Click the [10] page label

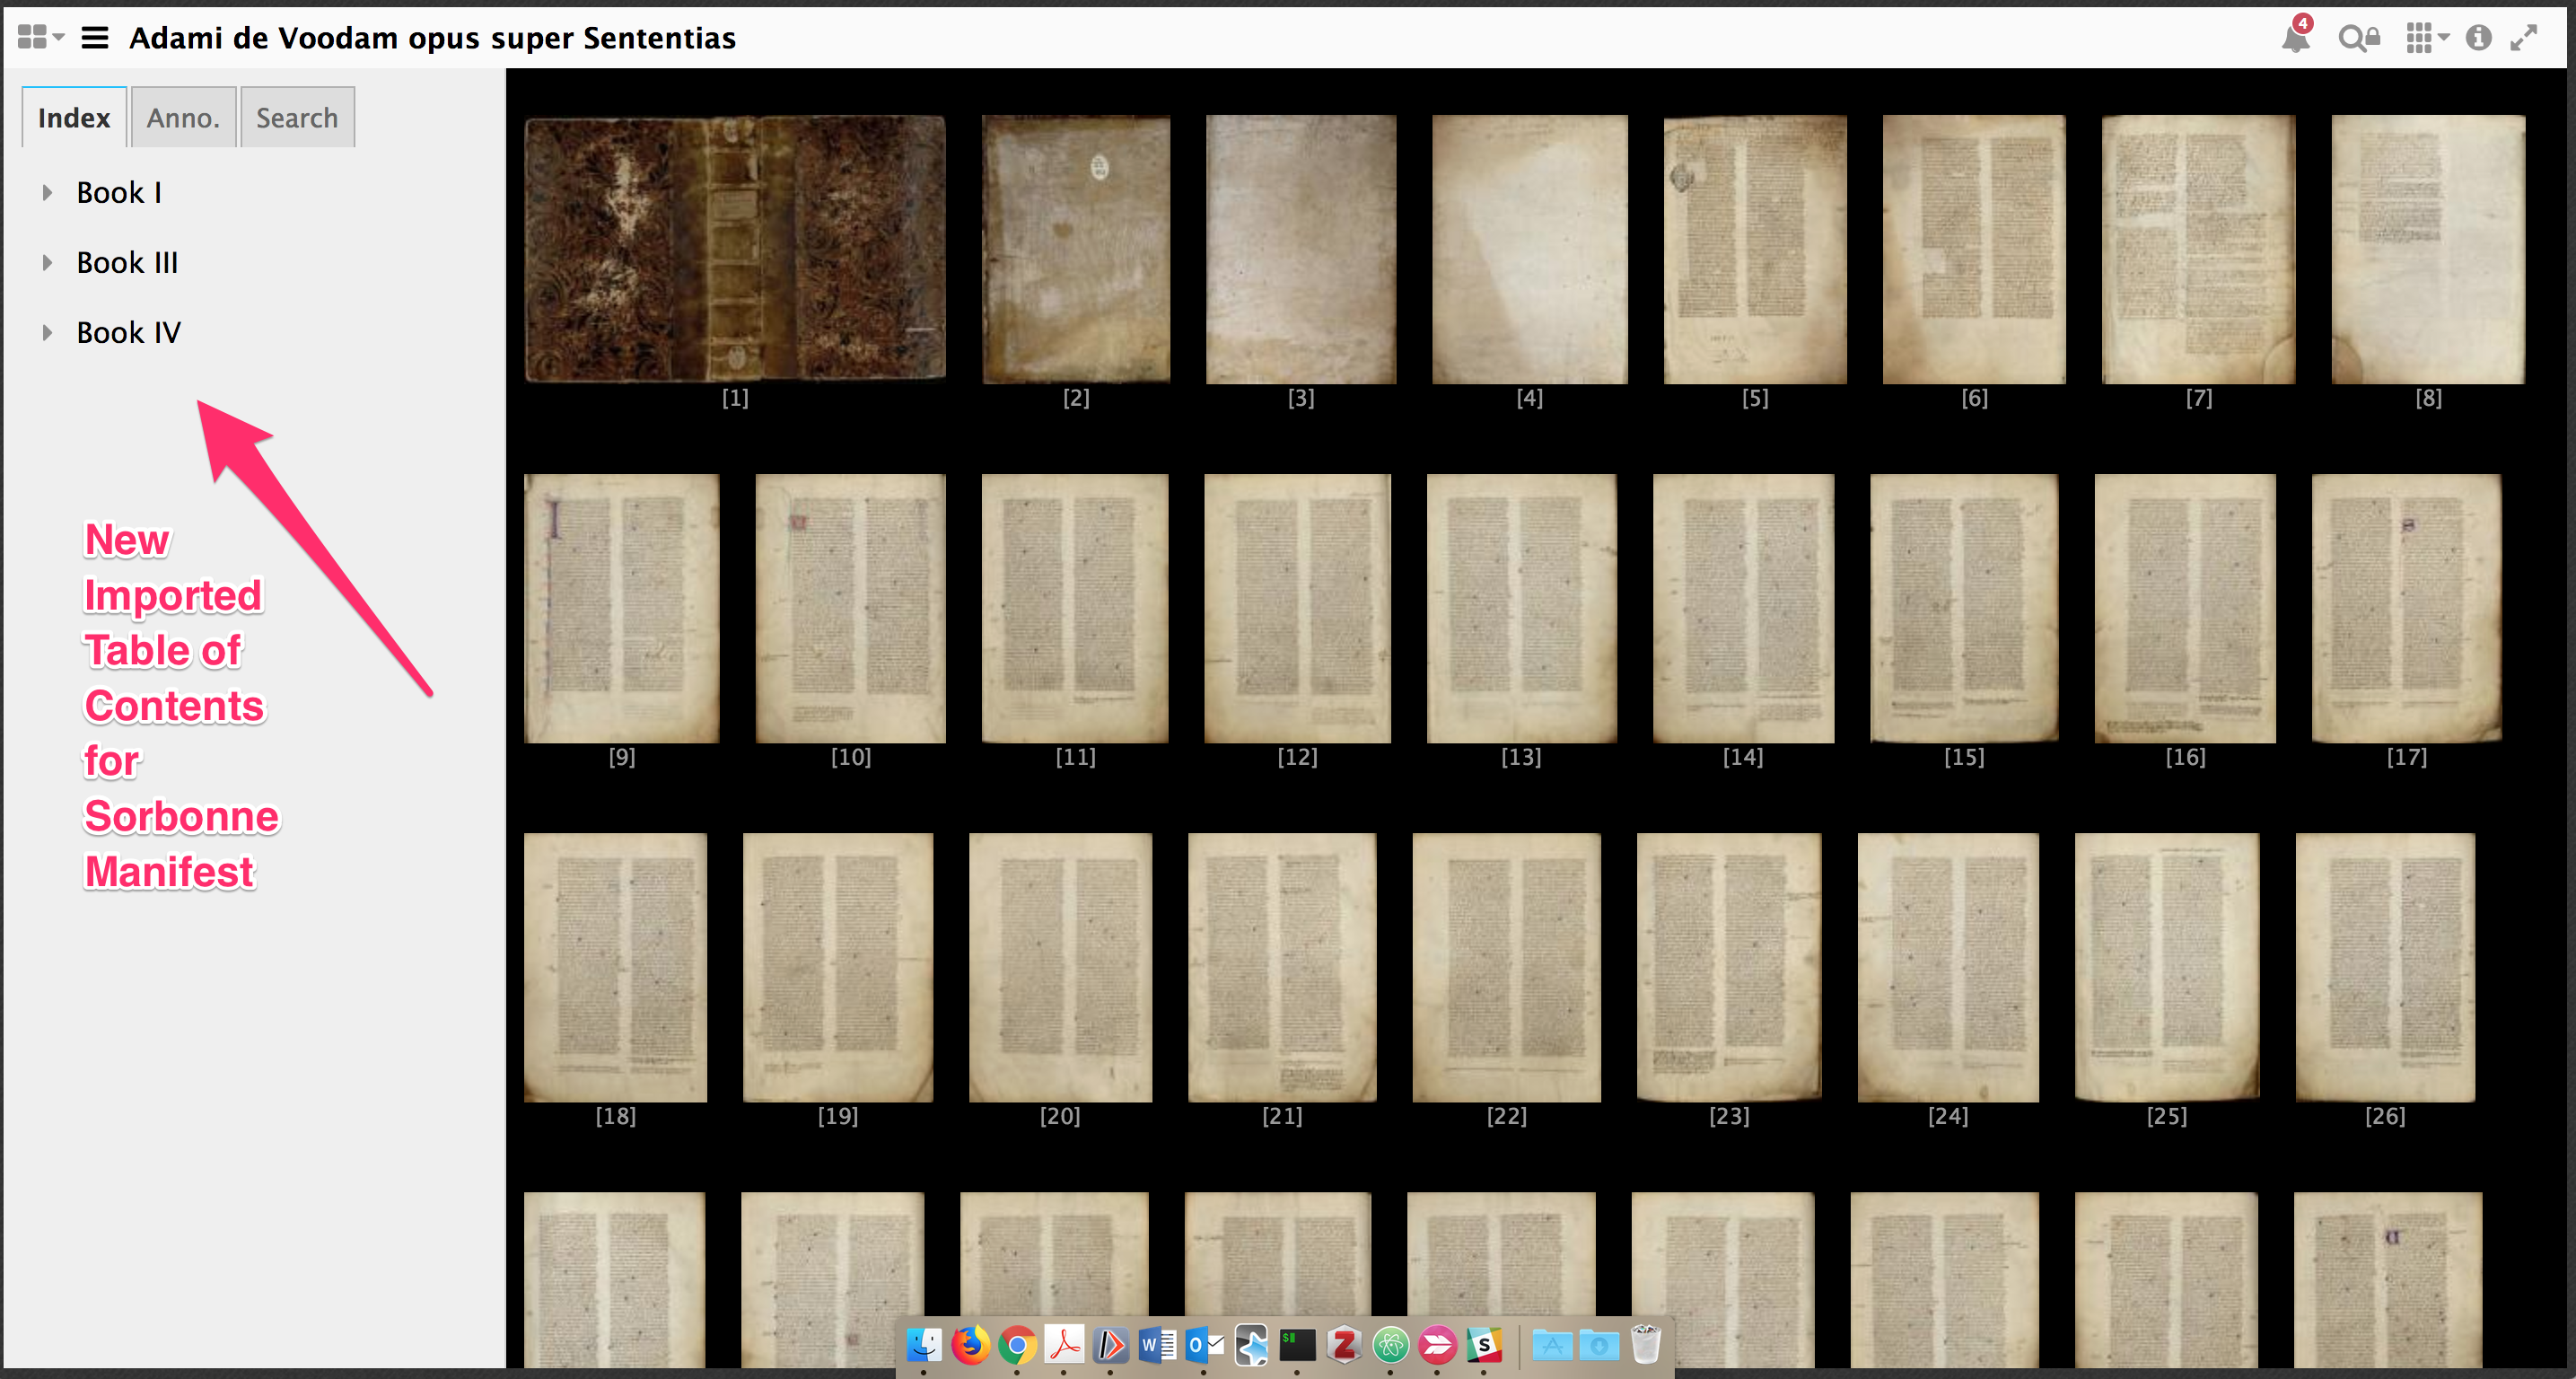pyautogui.click(x=851, y=757)
